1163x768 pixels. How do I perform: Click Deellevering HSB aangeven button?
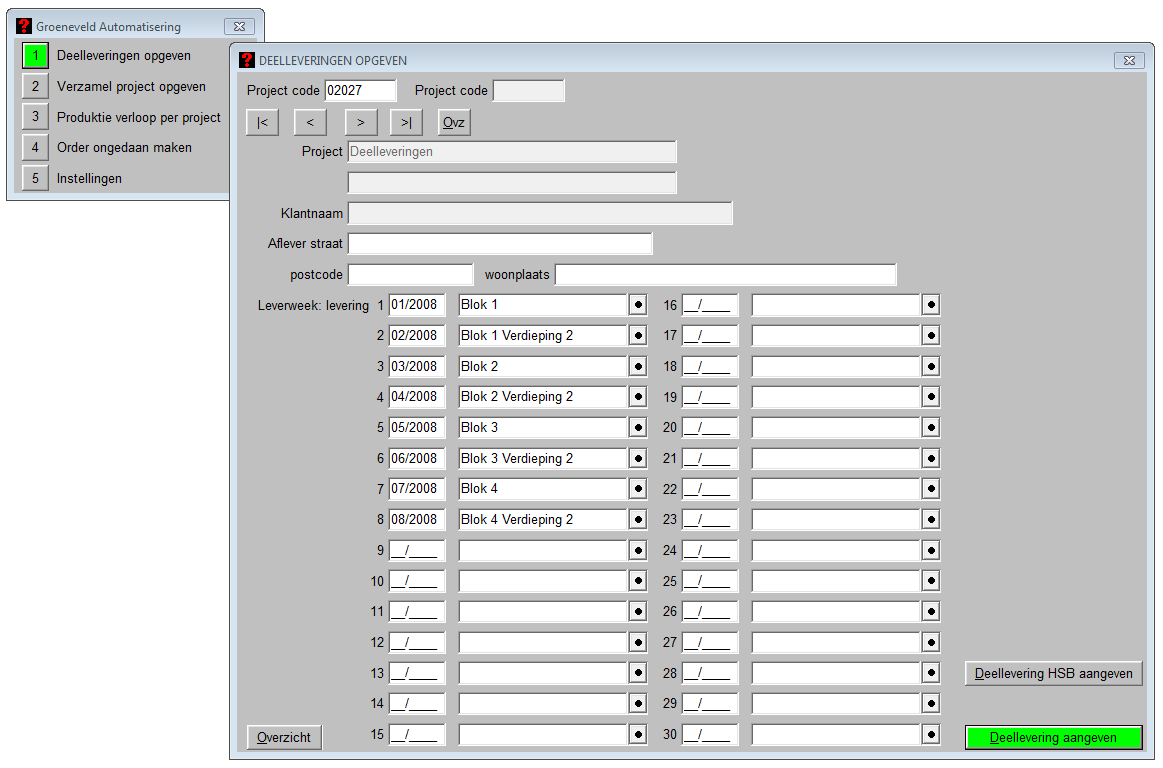point(1053,674)
